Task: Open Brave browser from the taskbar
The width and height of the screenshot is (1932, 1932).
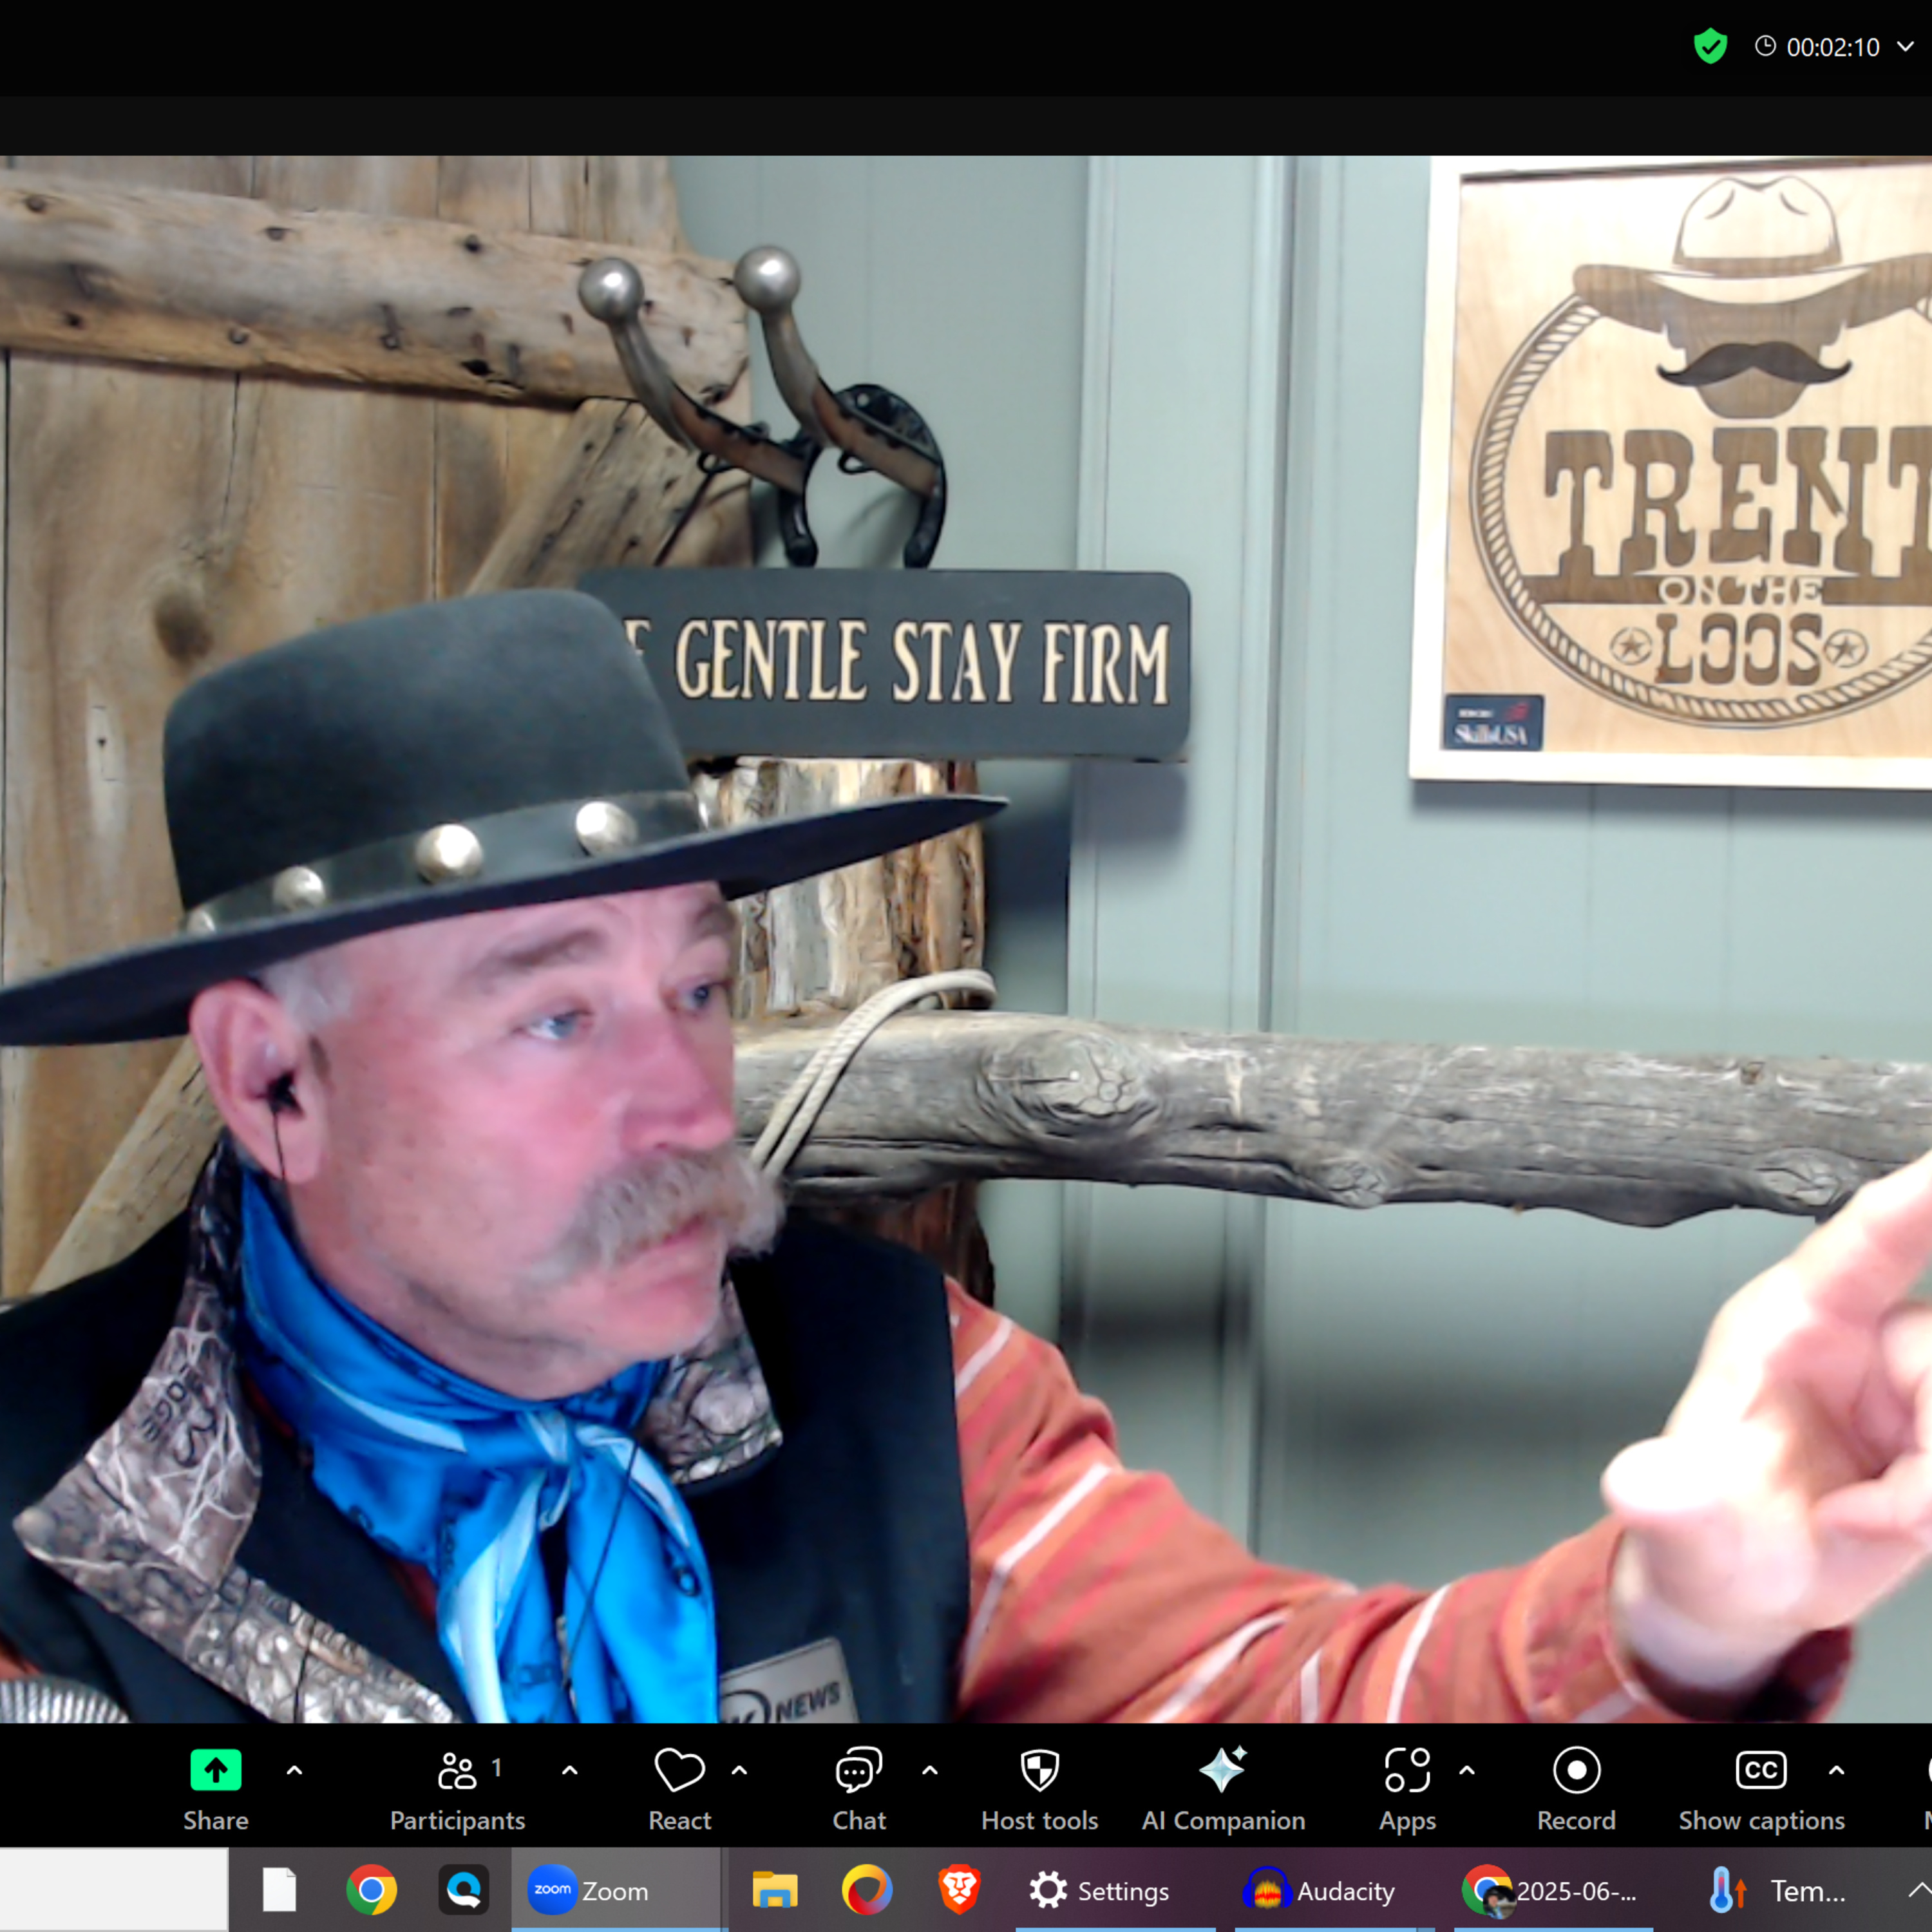Action: click(959, 1889)
